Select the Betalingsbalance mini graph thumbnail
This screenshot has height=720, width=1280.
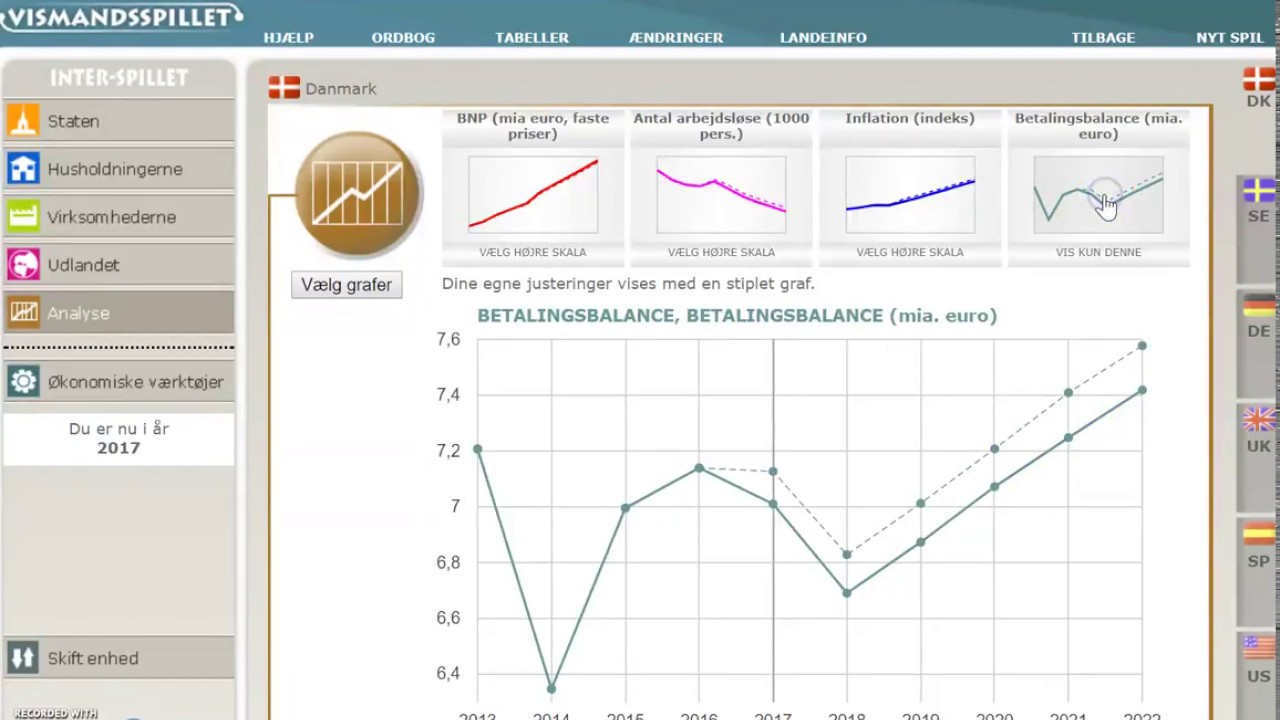click(1098, 194)
